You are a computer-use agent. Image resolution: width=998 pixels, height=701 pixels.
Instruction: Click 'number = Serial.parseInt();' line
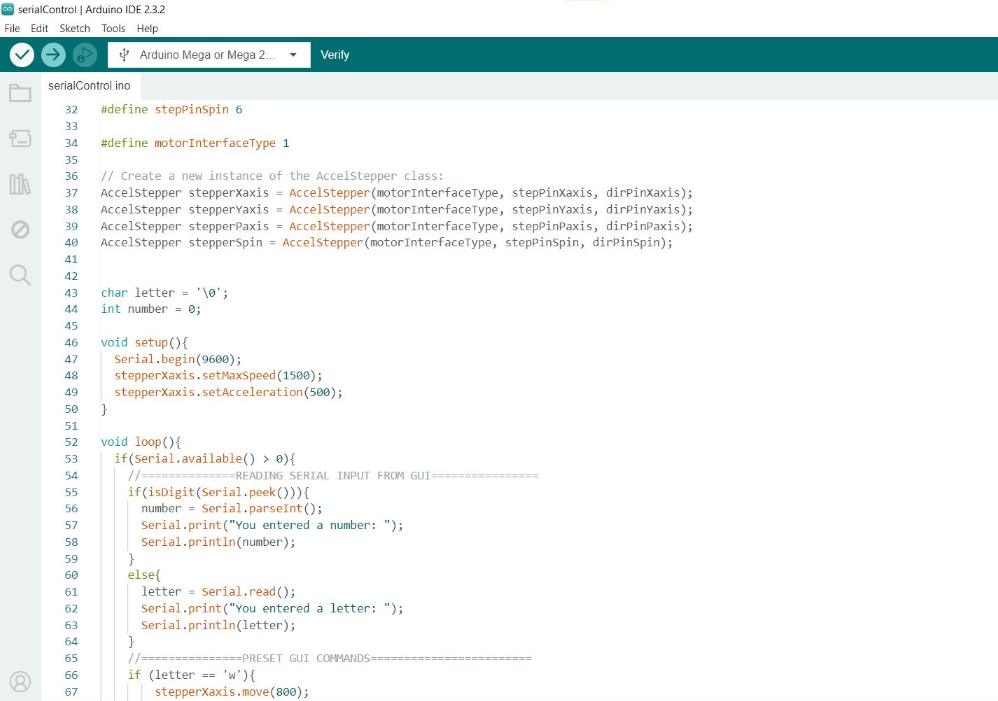coord(232,509)
